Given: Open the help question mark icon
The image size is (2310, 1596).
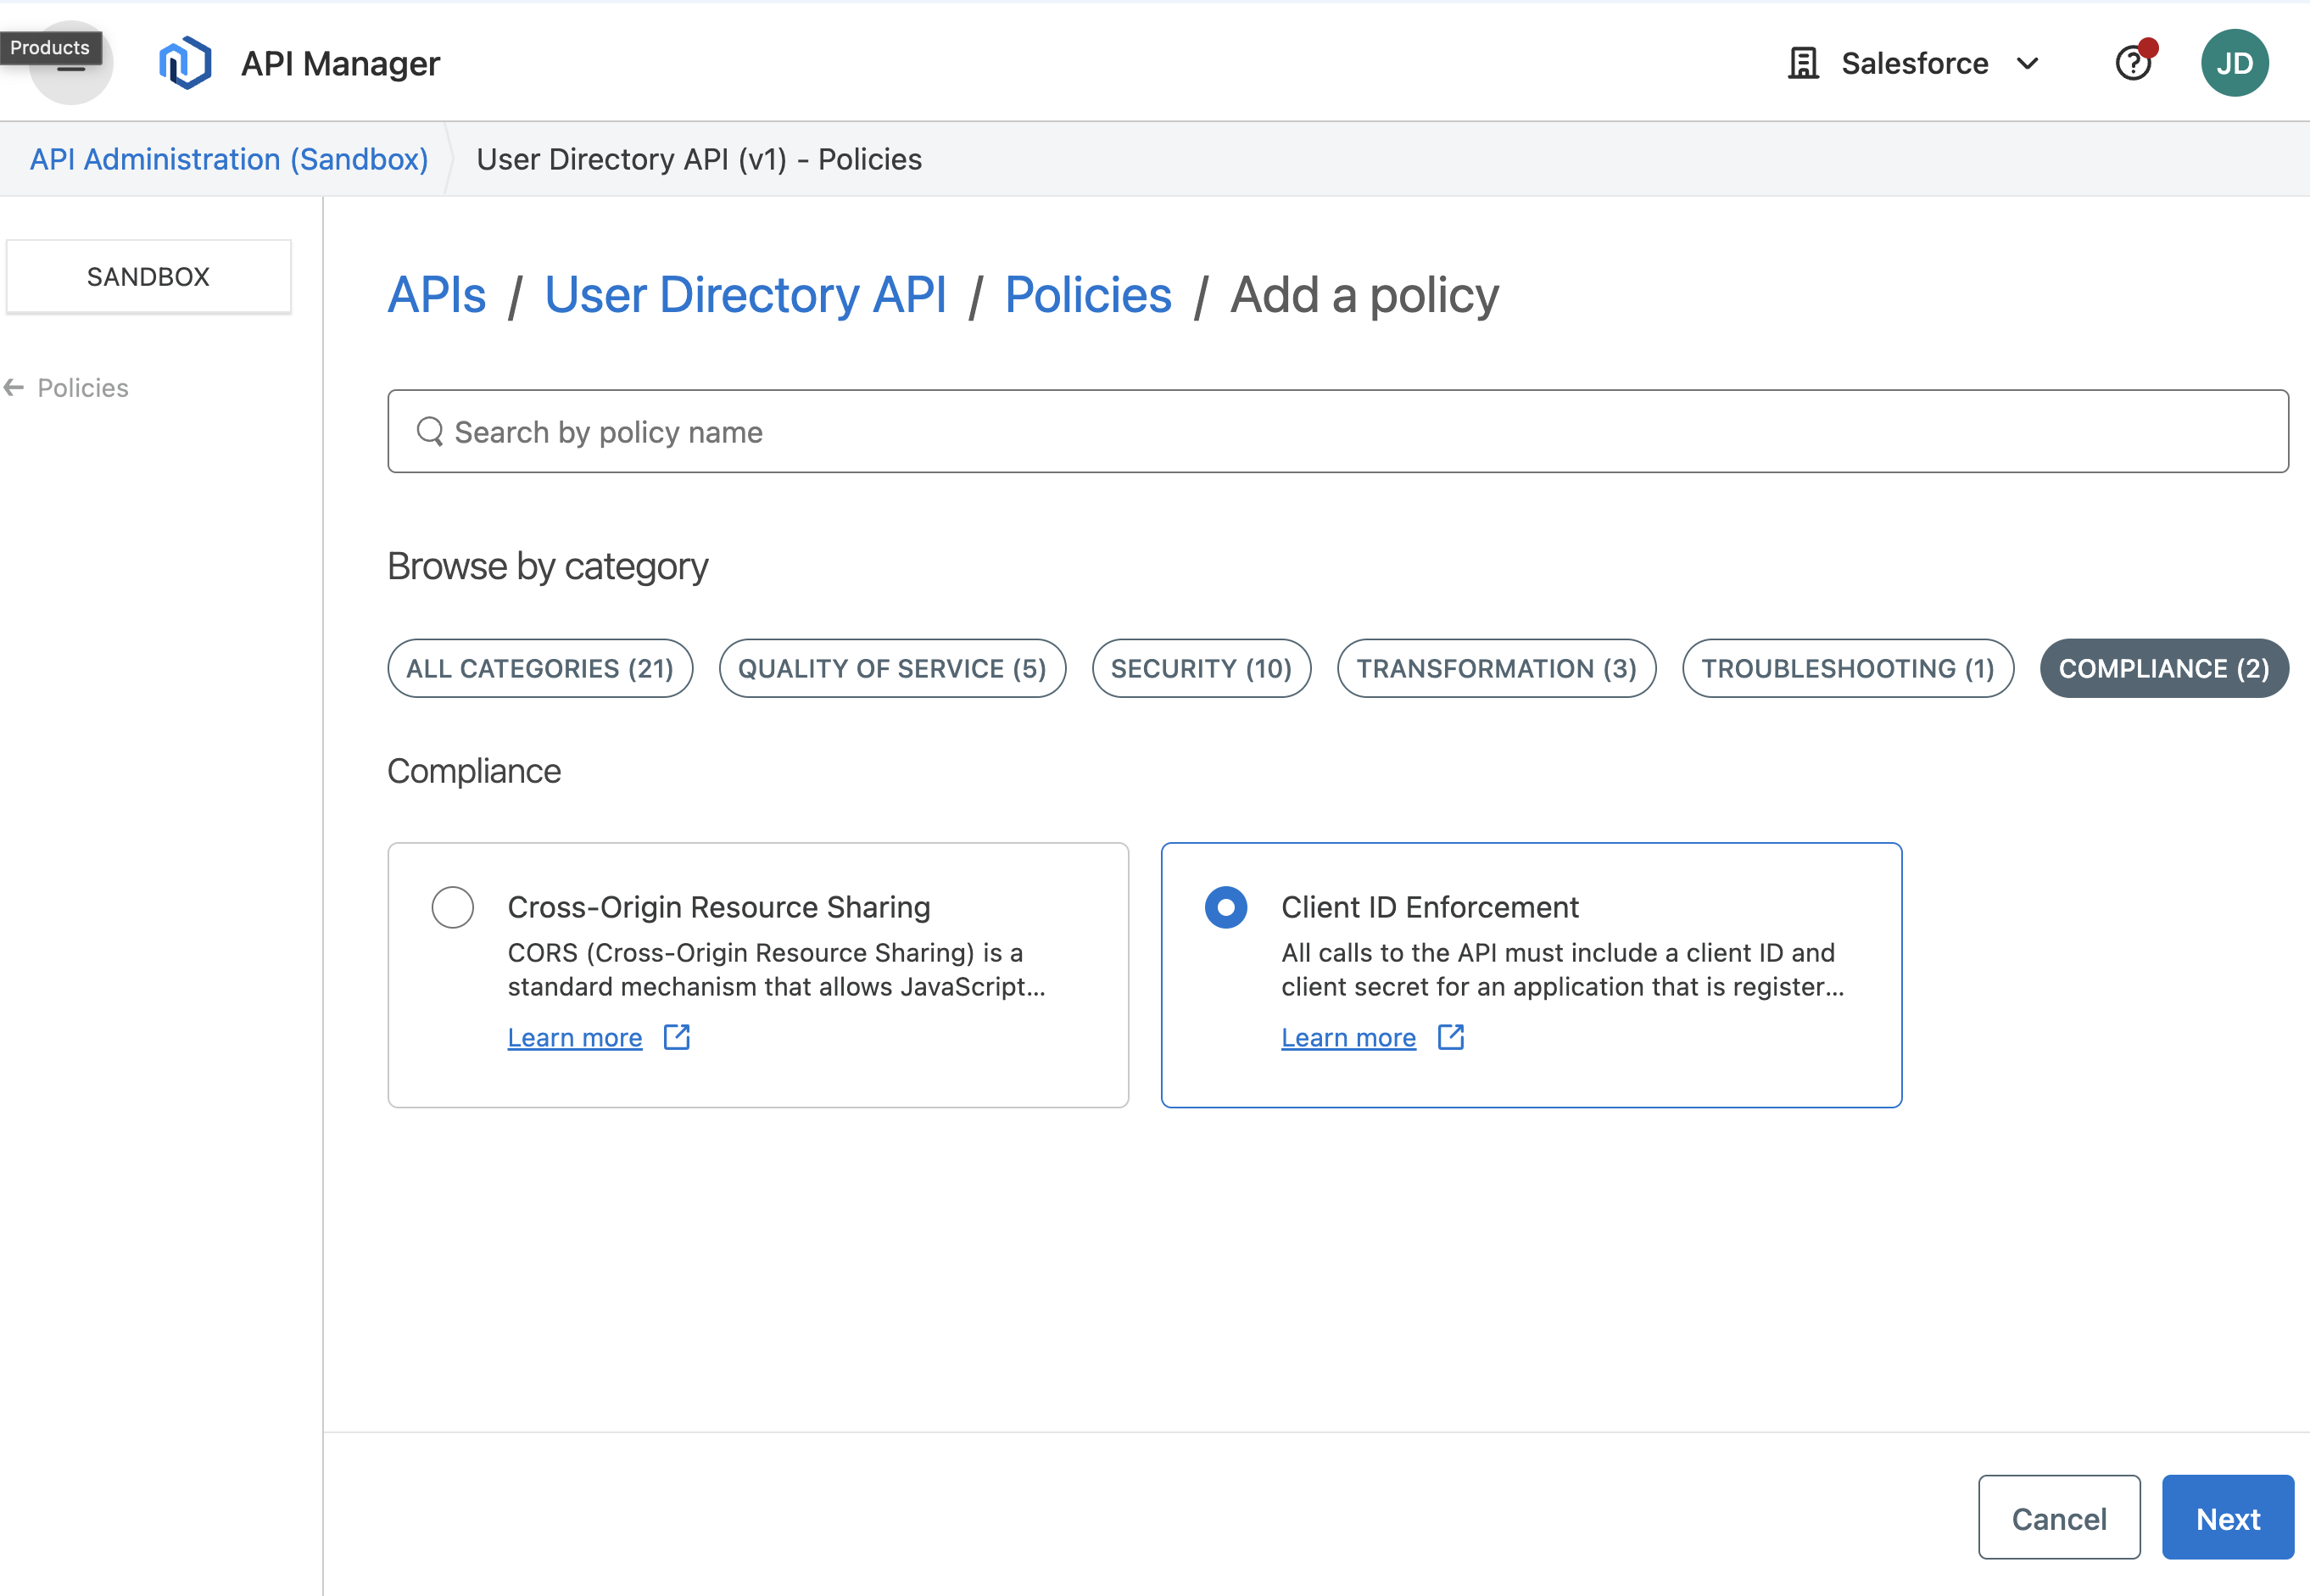Looking at the screenshot, I should tap(2133, 63).
